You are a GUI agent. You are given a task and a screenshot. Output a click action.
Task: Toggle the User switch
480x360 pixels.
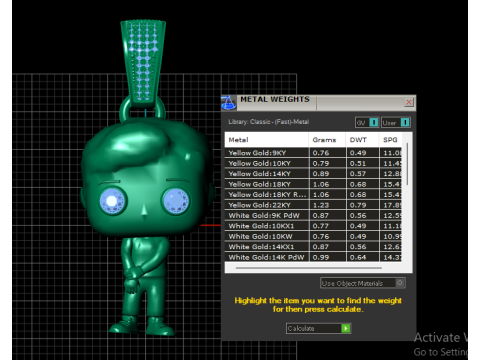tap(396, 122)
